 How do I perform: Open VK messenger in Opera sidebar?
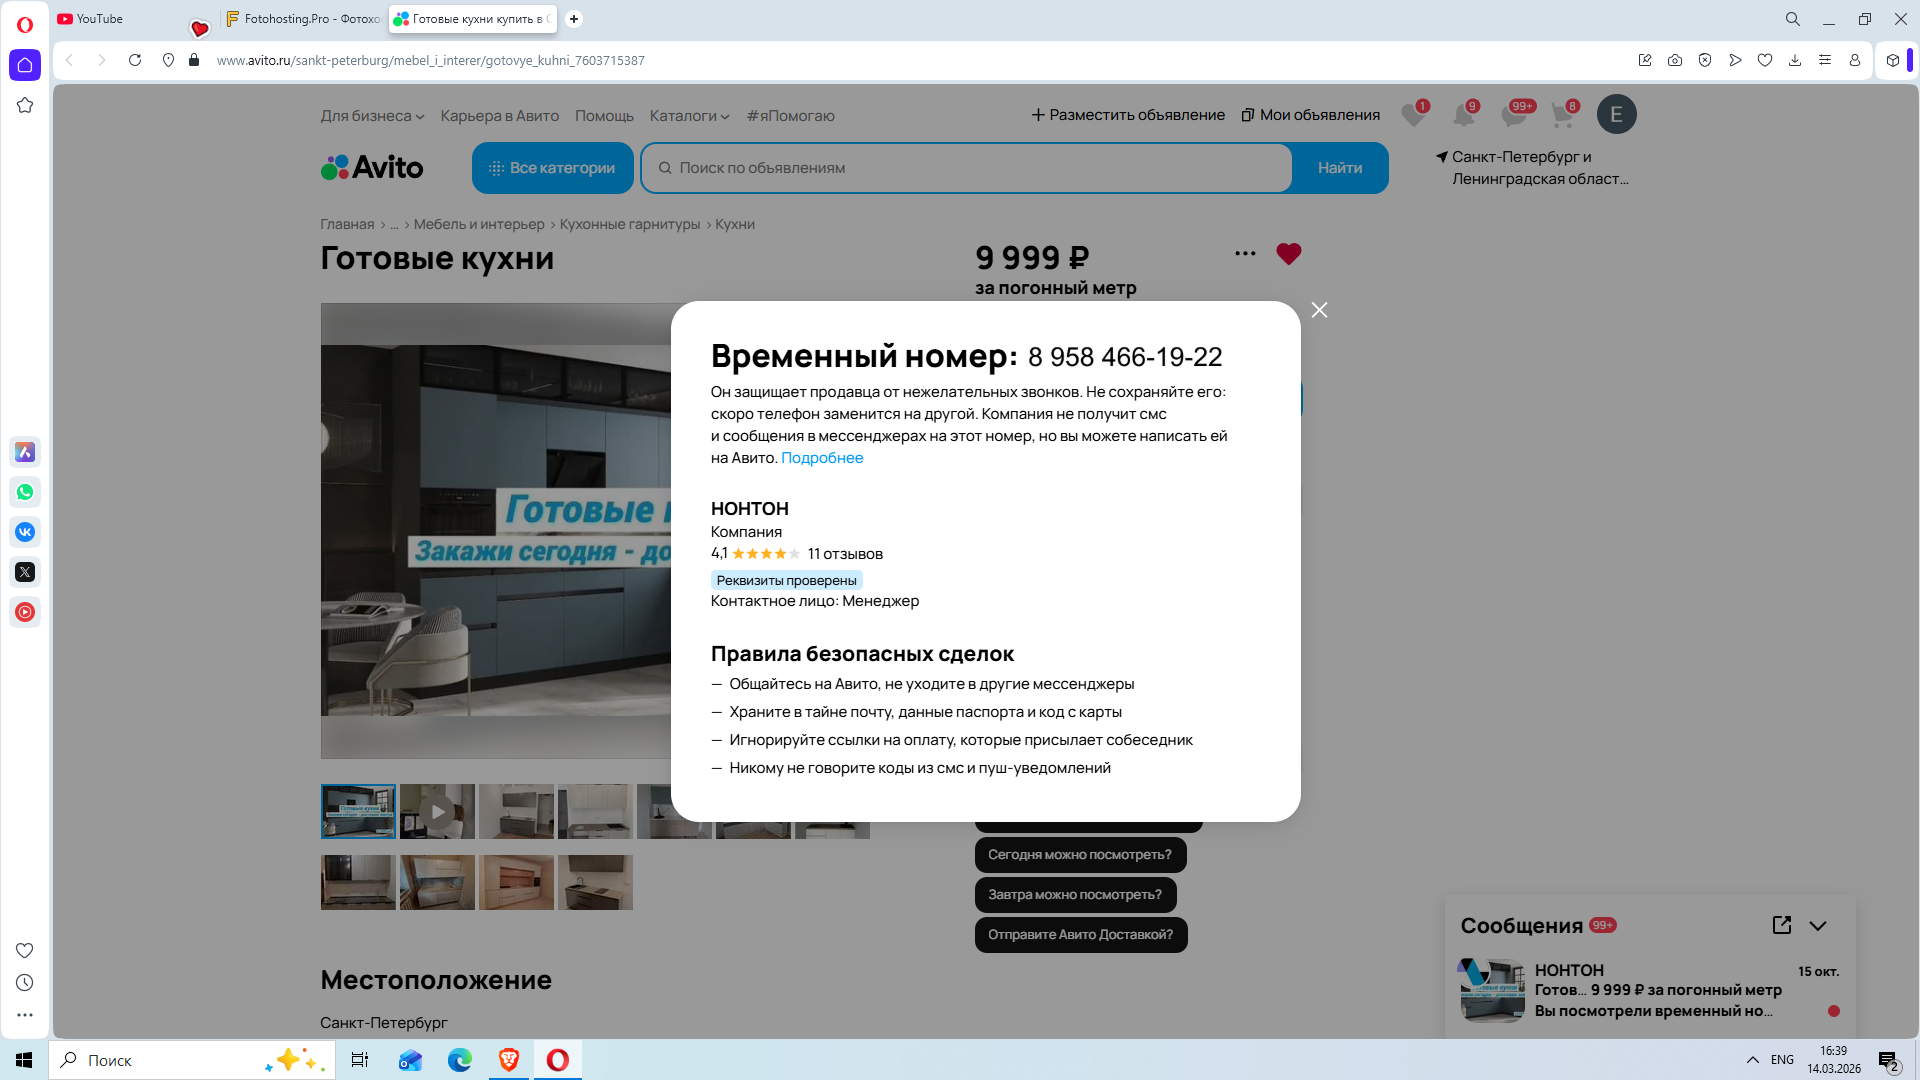[x=25, y=532]
